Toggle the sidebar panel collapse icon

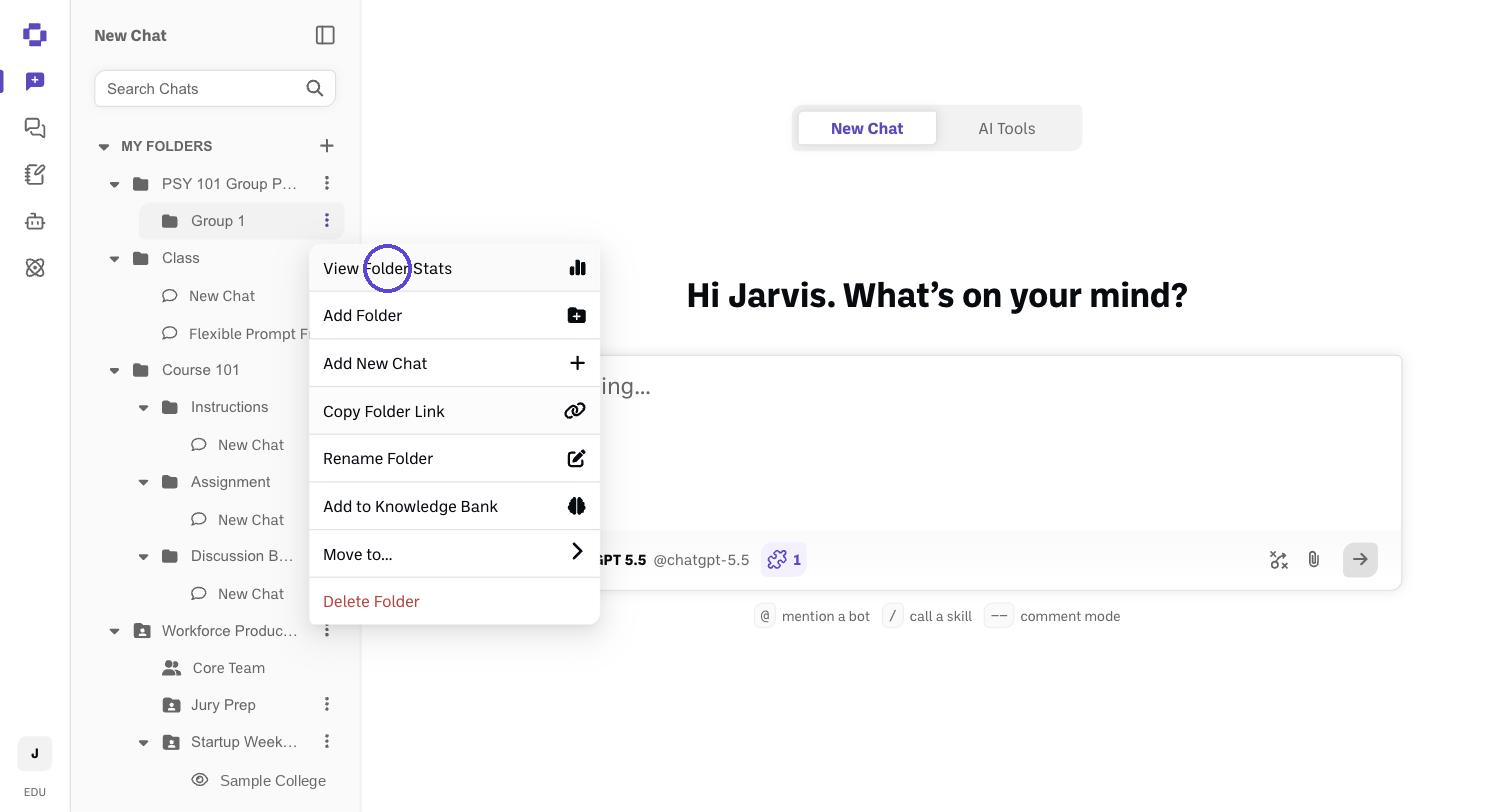[x=325, y=35]
